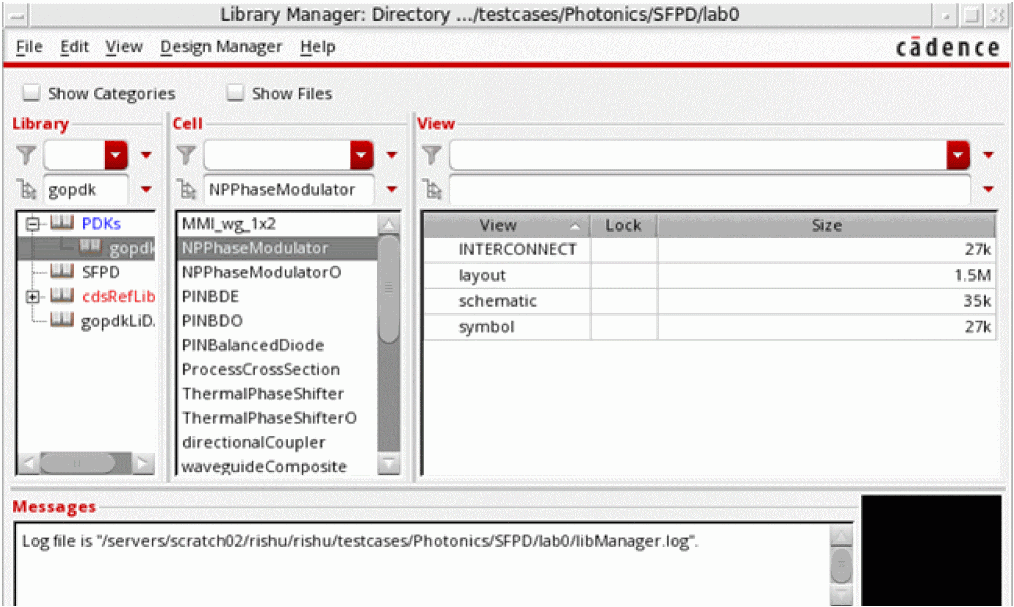This screenshot has width=1014, height=607.
Task: Select the MMI_wg_1x2 cell
Action: click(x=229, y=224)
